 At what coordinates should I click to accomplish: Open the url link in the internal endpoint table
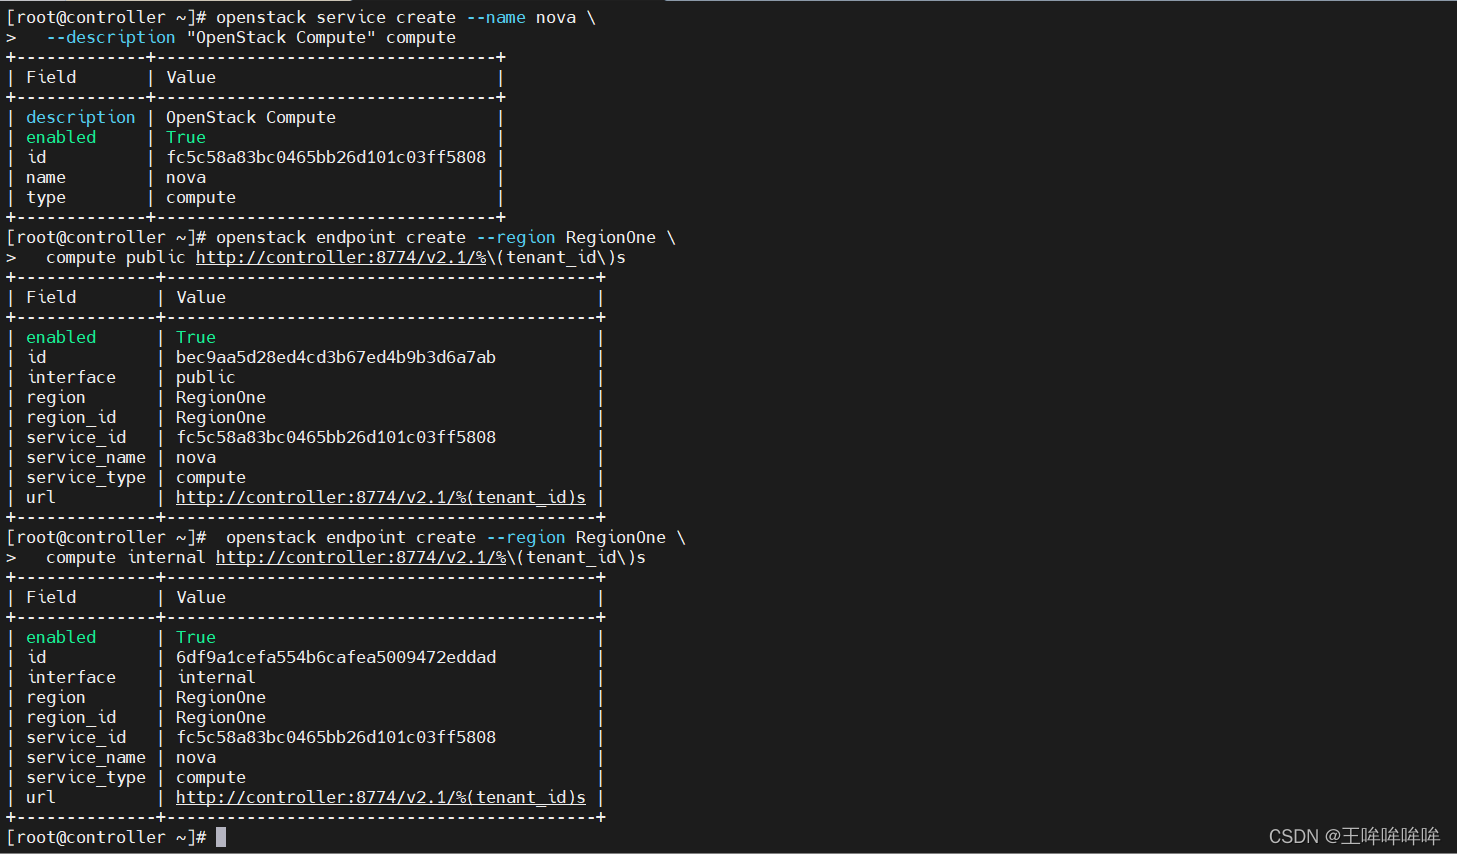[x=381, y=797]
